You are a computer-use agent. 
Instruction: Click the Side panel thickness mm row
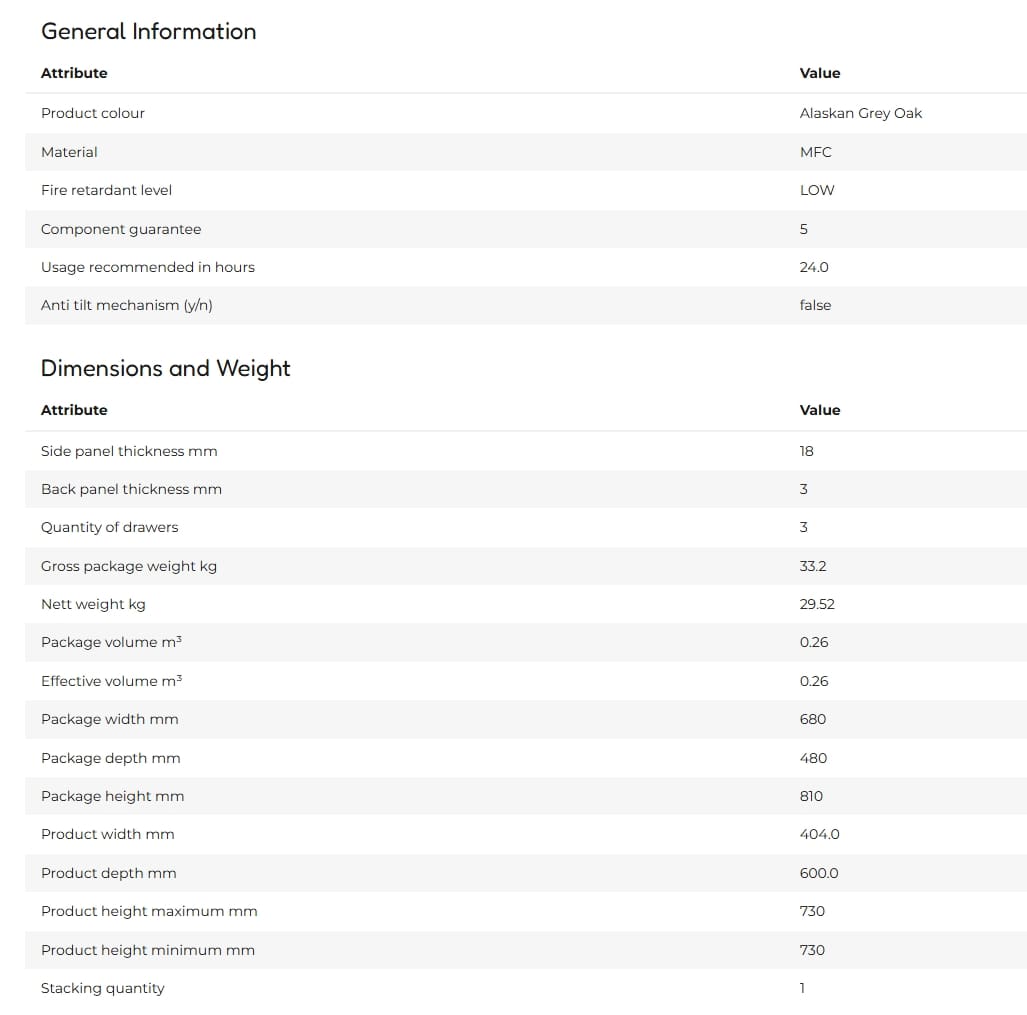click(x=526, y=451)
